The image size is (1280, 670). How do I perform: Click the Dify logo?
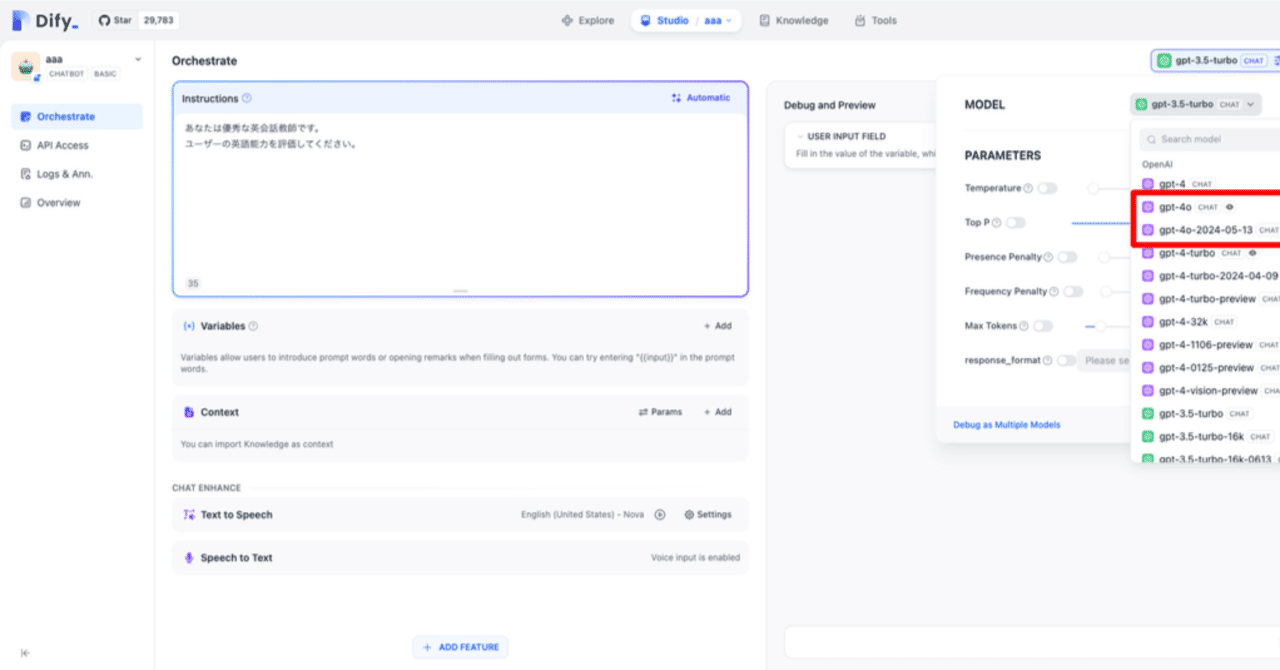click(x=44, y=20)
